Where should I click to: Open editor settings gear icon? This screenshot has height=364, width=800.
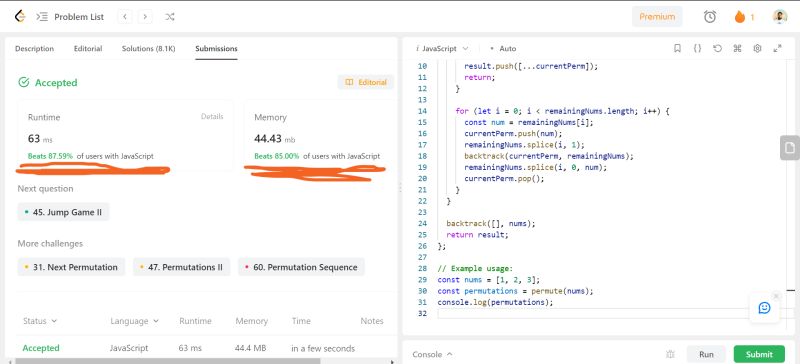757,48
